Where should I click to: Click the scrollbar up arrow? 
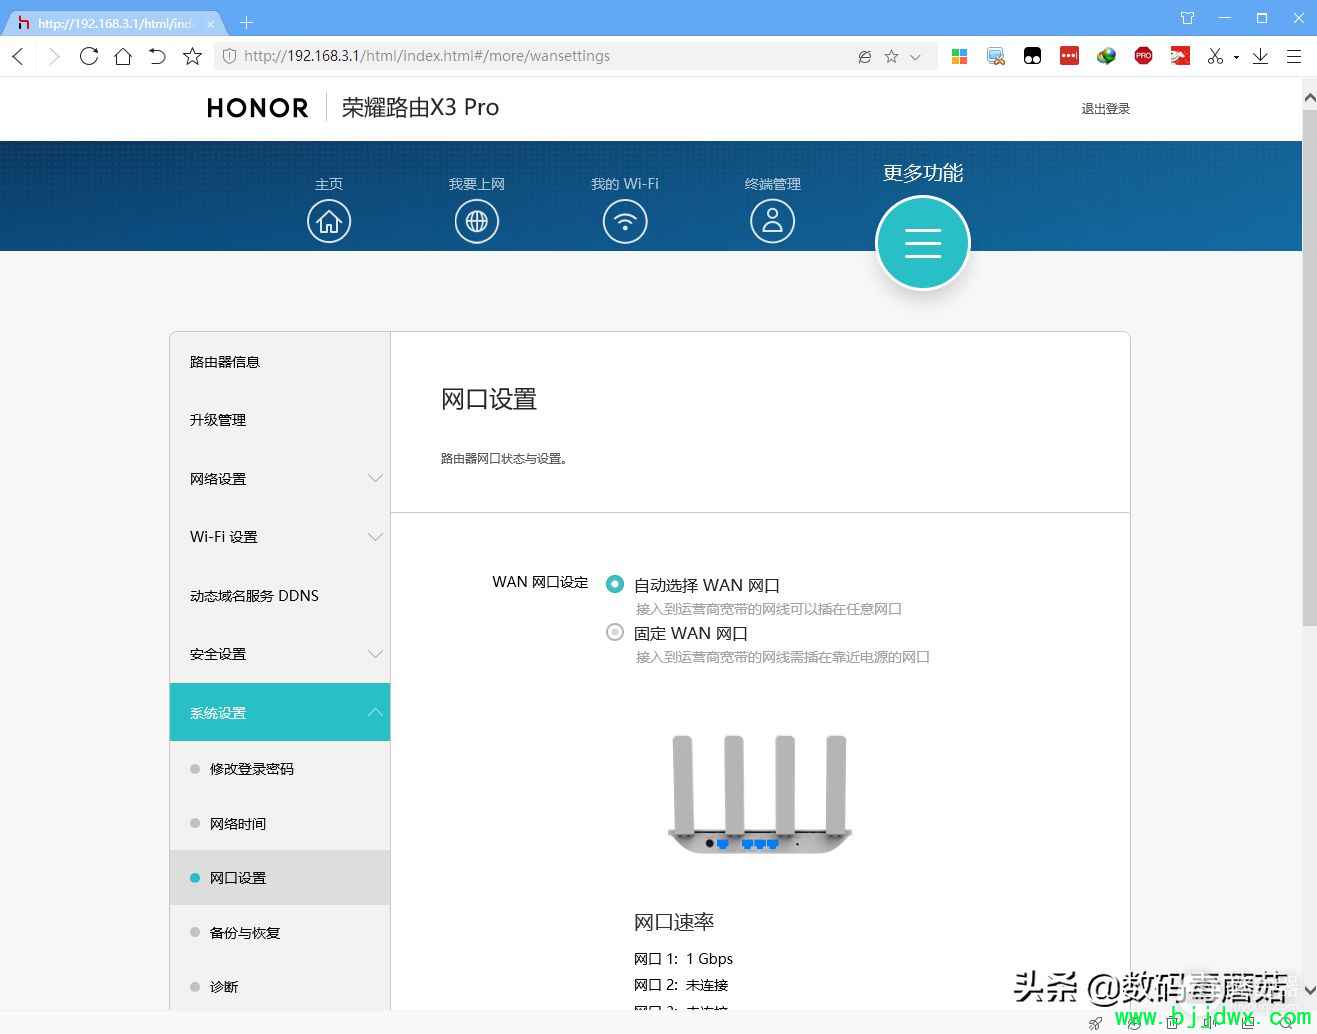(x=1309, y=97)
